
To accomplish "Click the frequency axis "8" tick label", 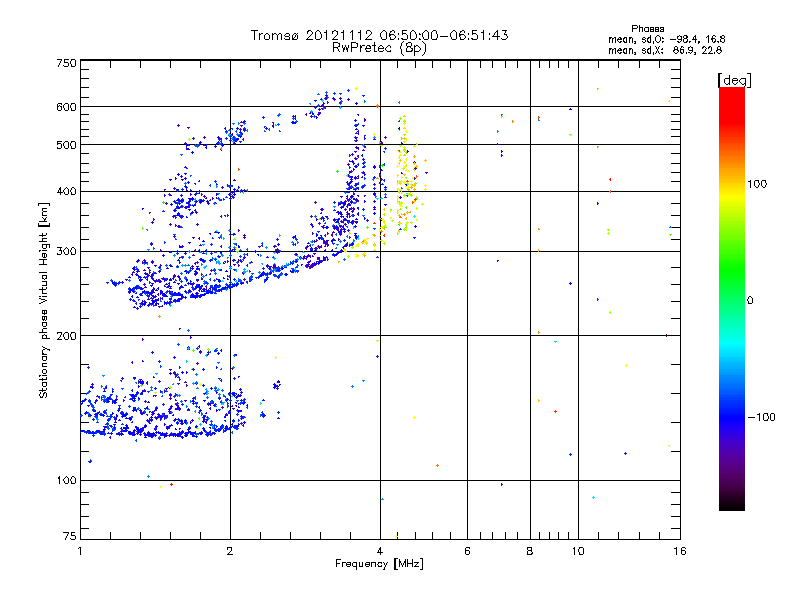I will (530, 551).
